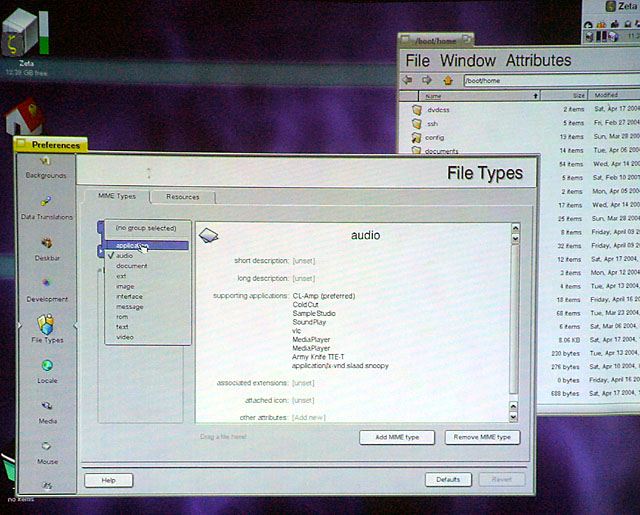This screenshot has height=515, width=640.
Task: Select the Data Translations preference icon
Action: (46, 207)
